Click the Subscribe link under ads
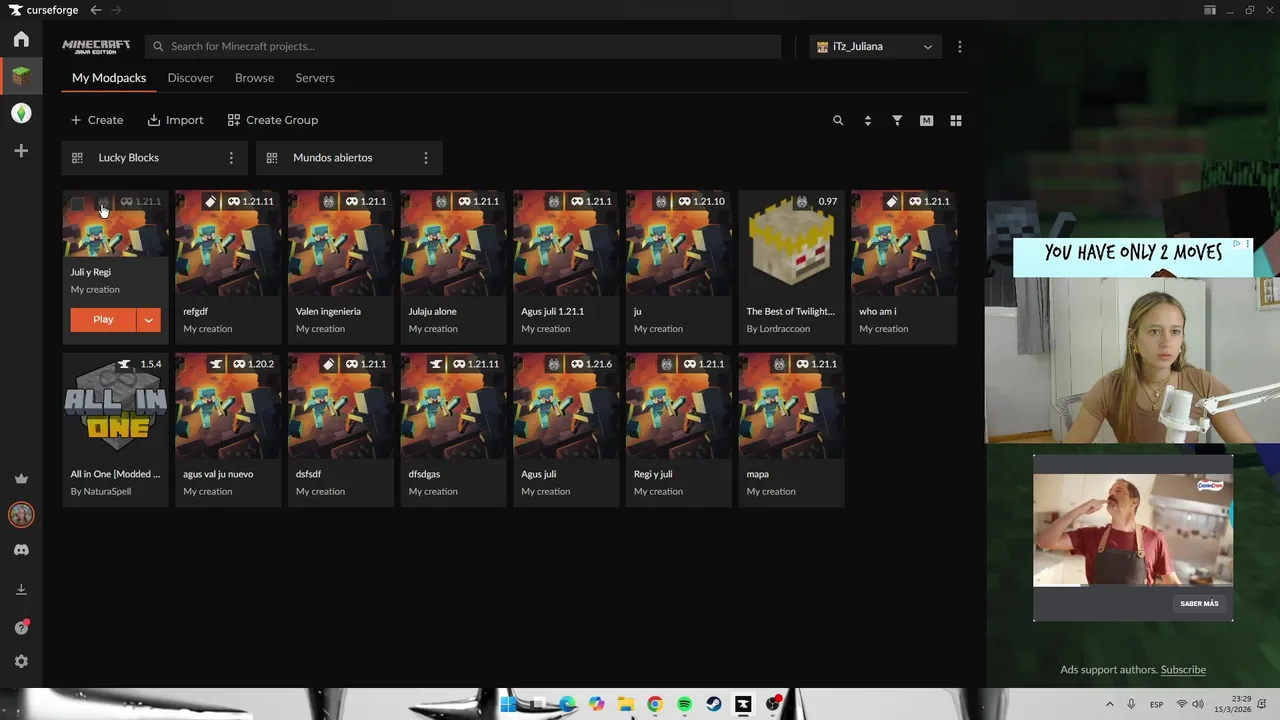The height and width of the screenshot is (720, 1280). (1183, 670)
